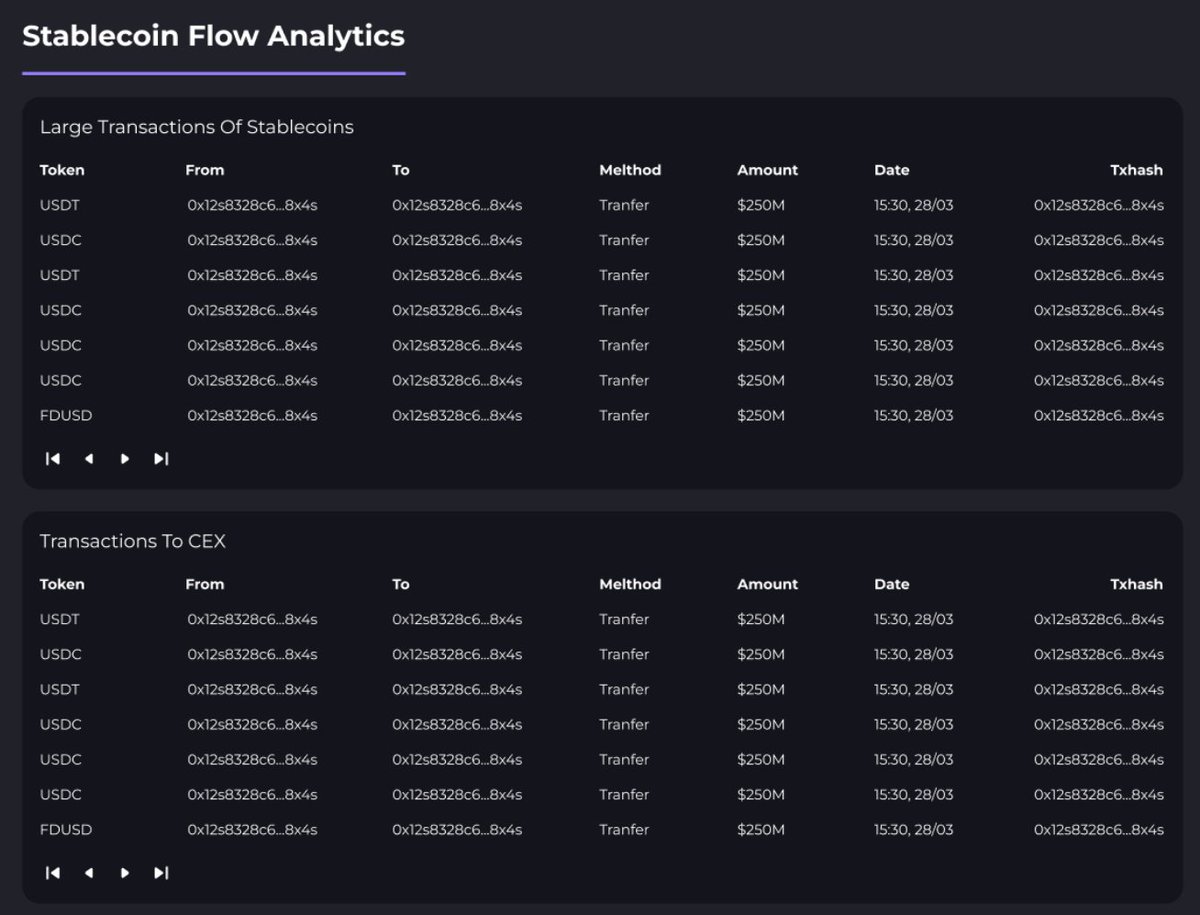Click Token column header in Large Transactions table
This screenshot has width=1200, height=915.
click(x=62, y=170)
